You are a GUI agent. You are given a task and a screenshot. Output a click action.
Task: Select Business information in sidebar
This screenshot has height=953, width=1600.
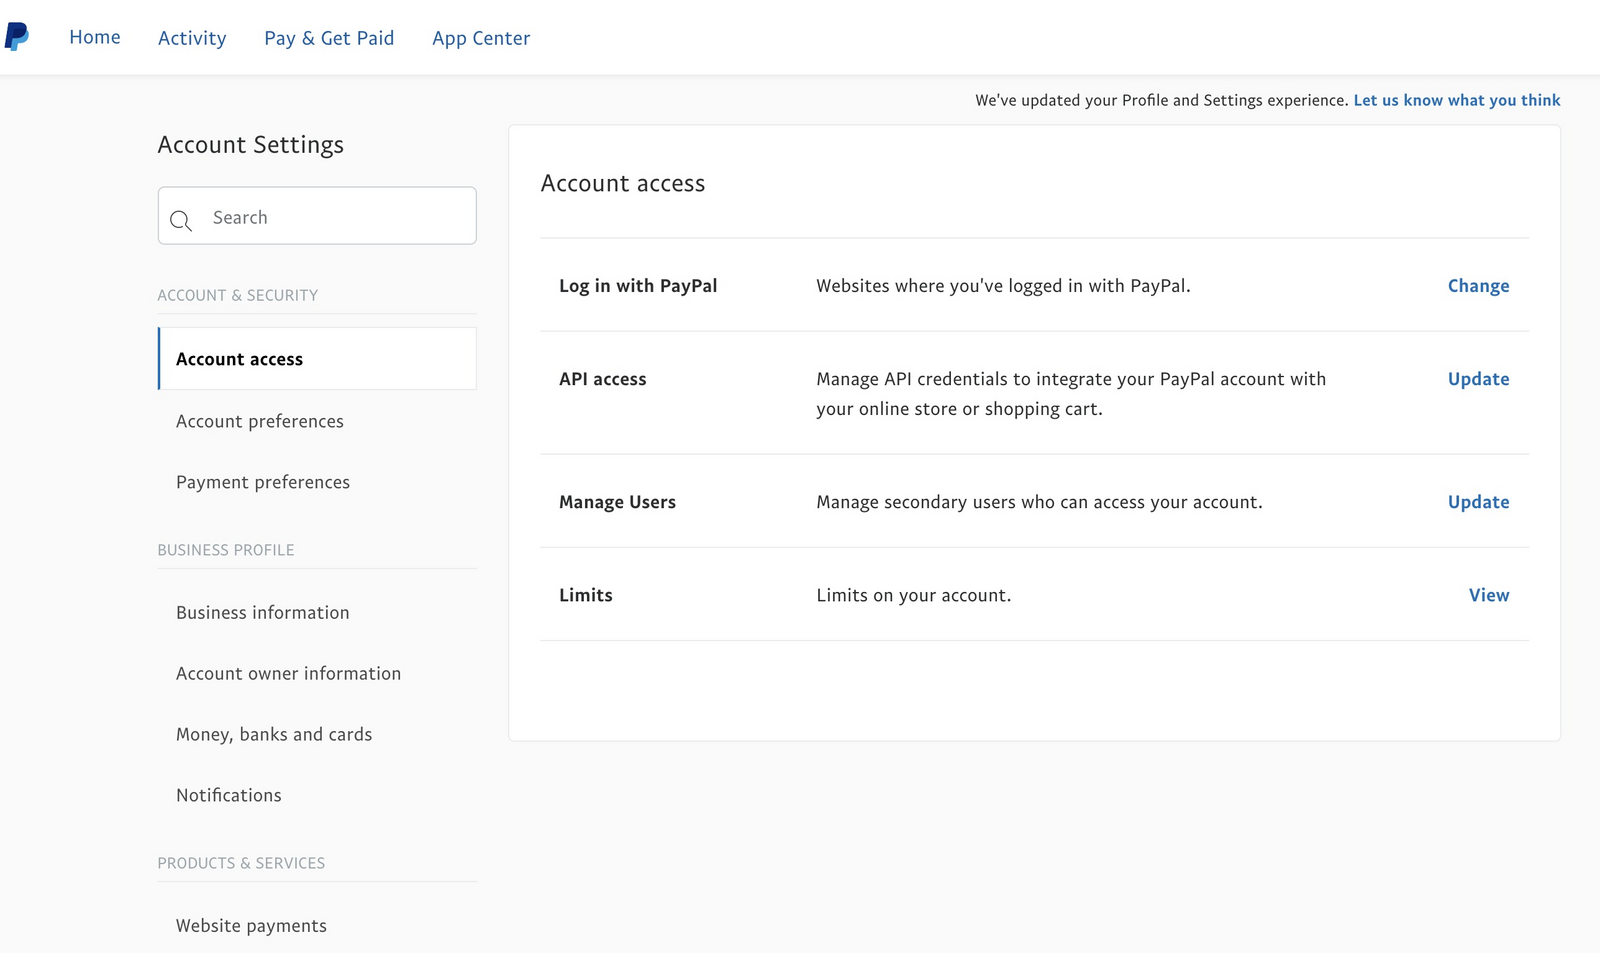coord(263,613)
